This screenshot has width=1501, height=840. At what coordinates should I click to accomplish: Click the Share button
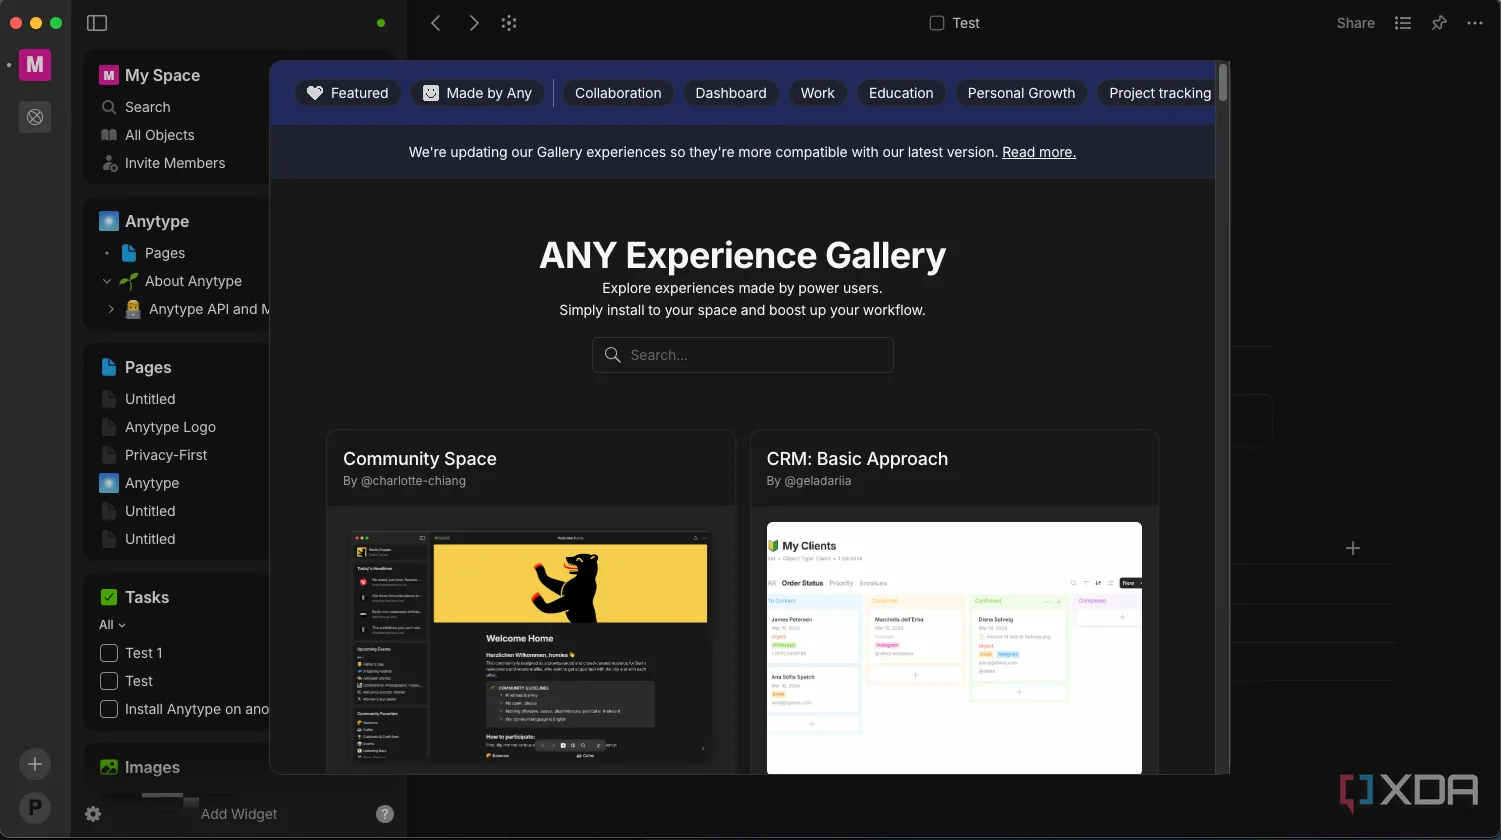point(1356,23)
